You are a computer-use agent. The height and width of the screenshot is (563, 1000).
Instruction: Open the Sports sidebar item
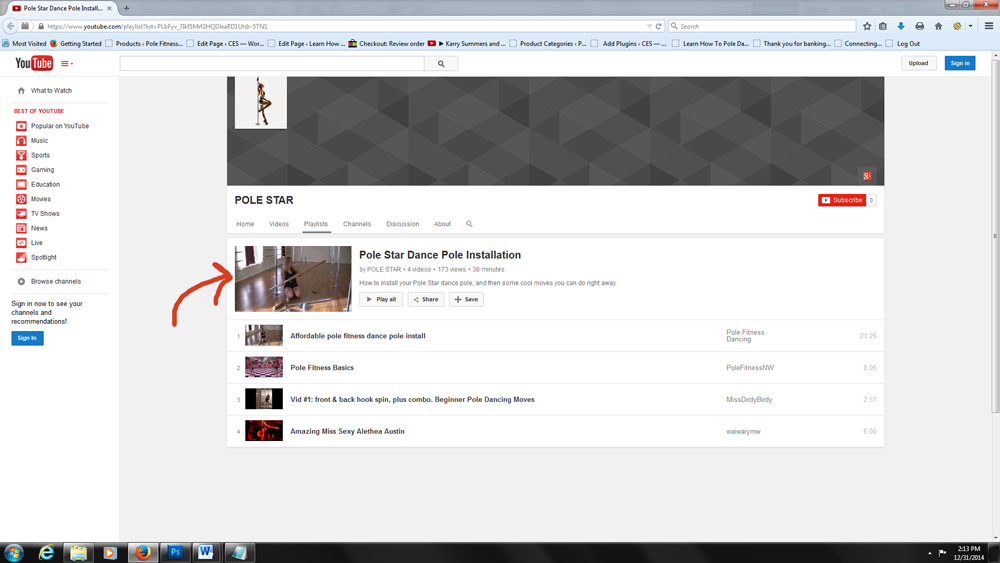tap(40, 156)
